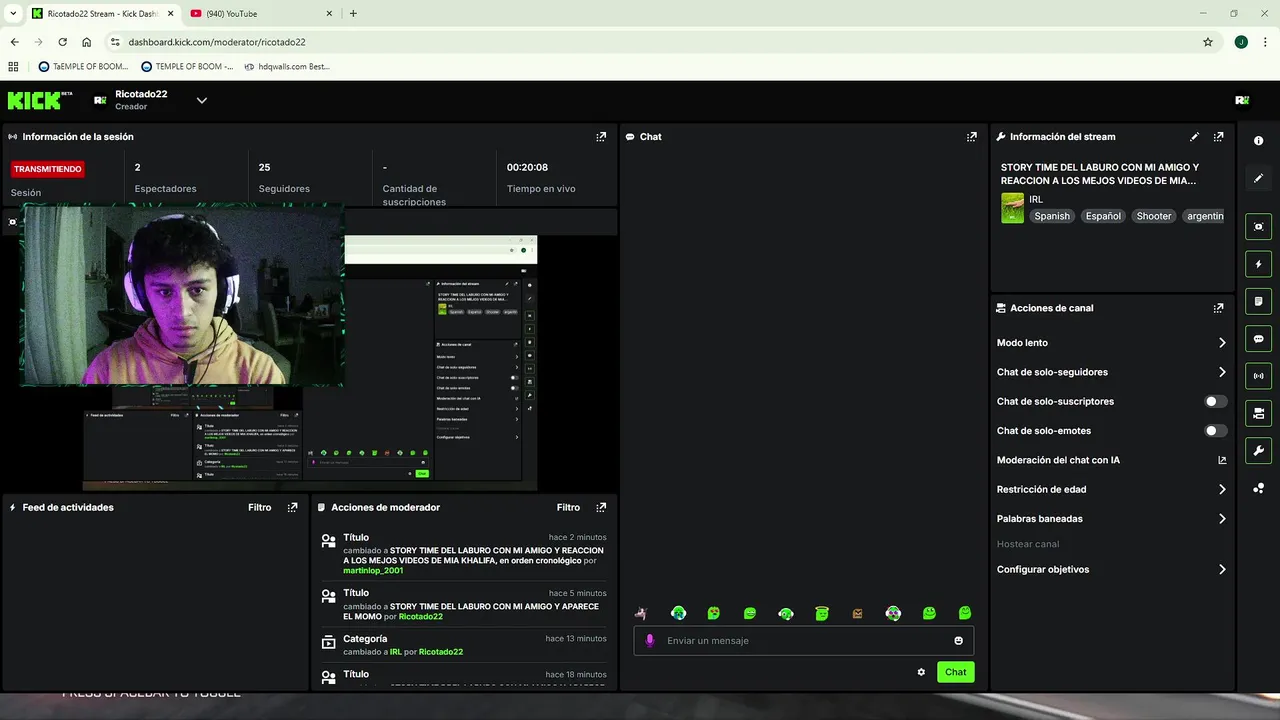Viewport: 1280px width, 720px height.
Task: Click the focus frame sidebar icon
Action: (1258, 227)
